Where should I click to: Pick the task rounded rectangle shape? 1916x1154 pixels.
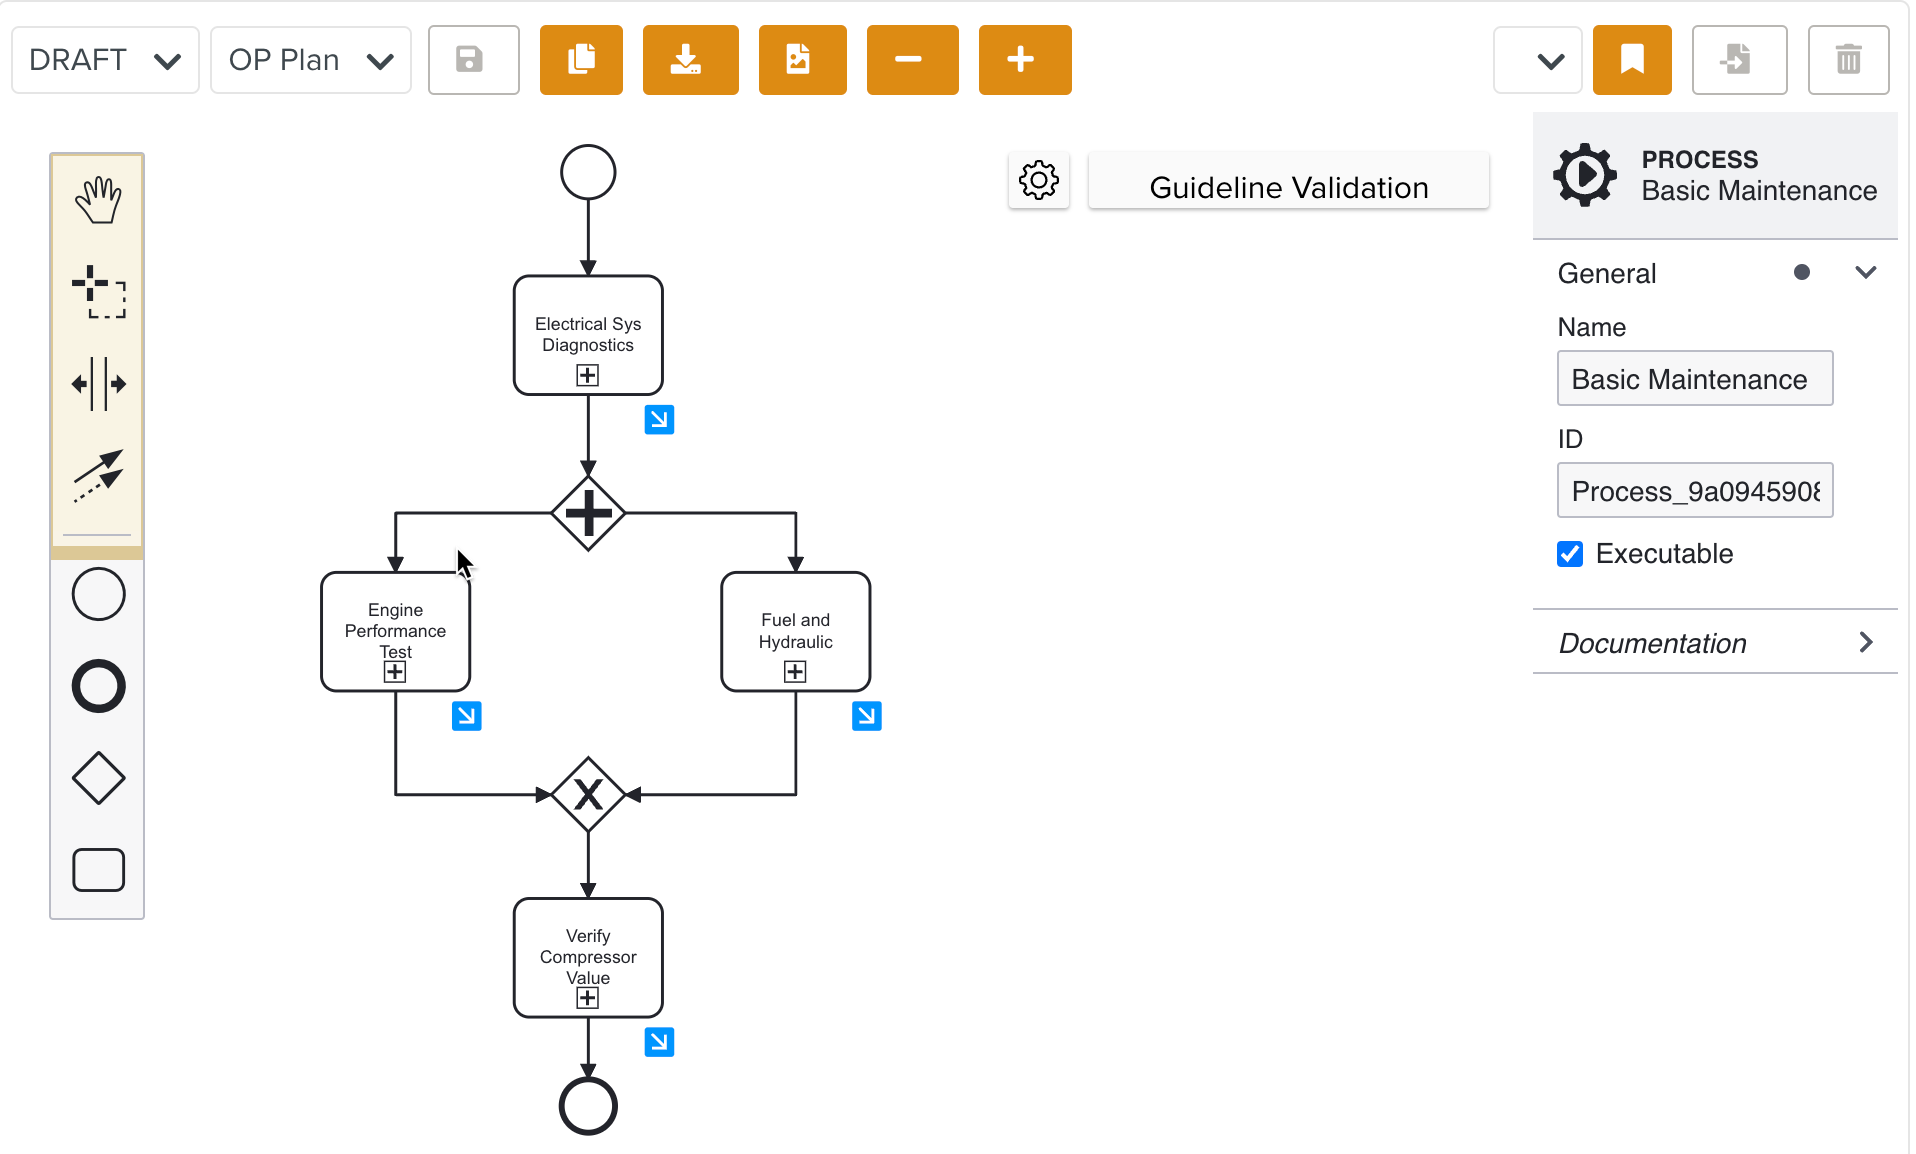[98, 870]
